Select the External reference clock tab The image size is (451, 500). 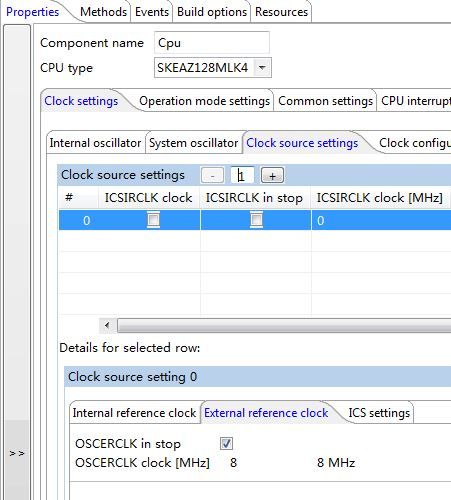[x=266, y=413]
